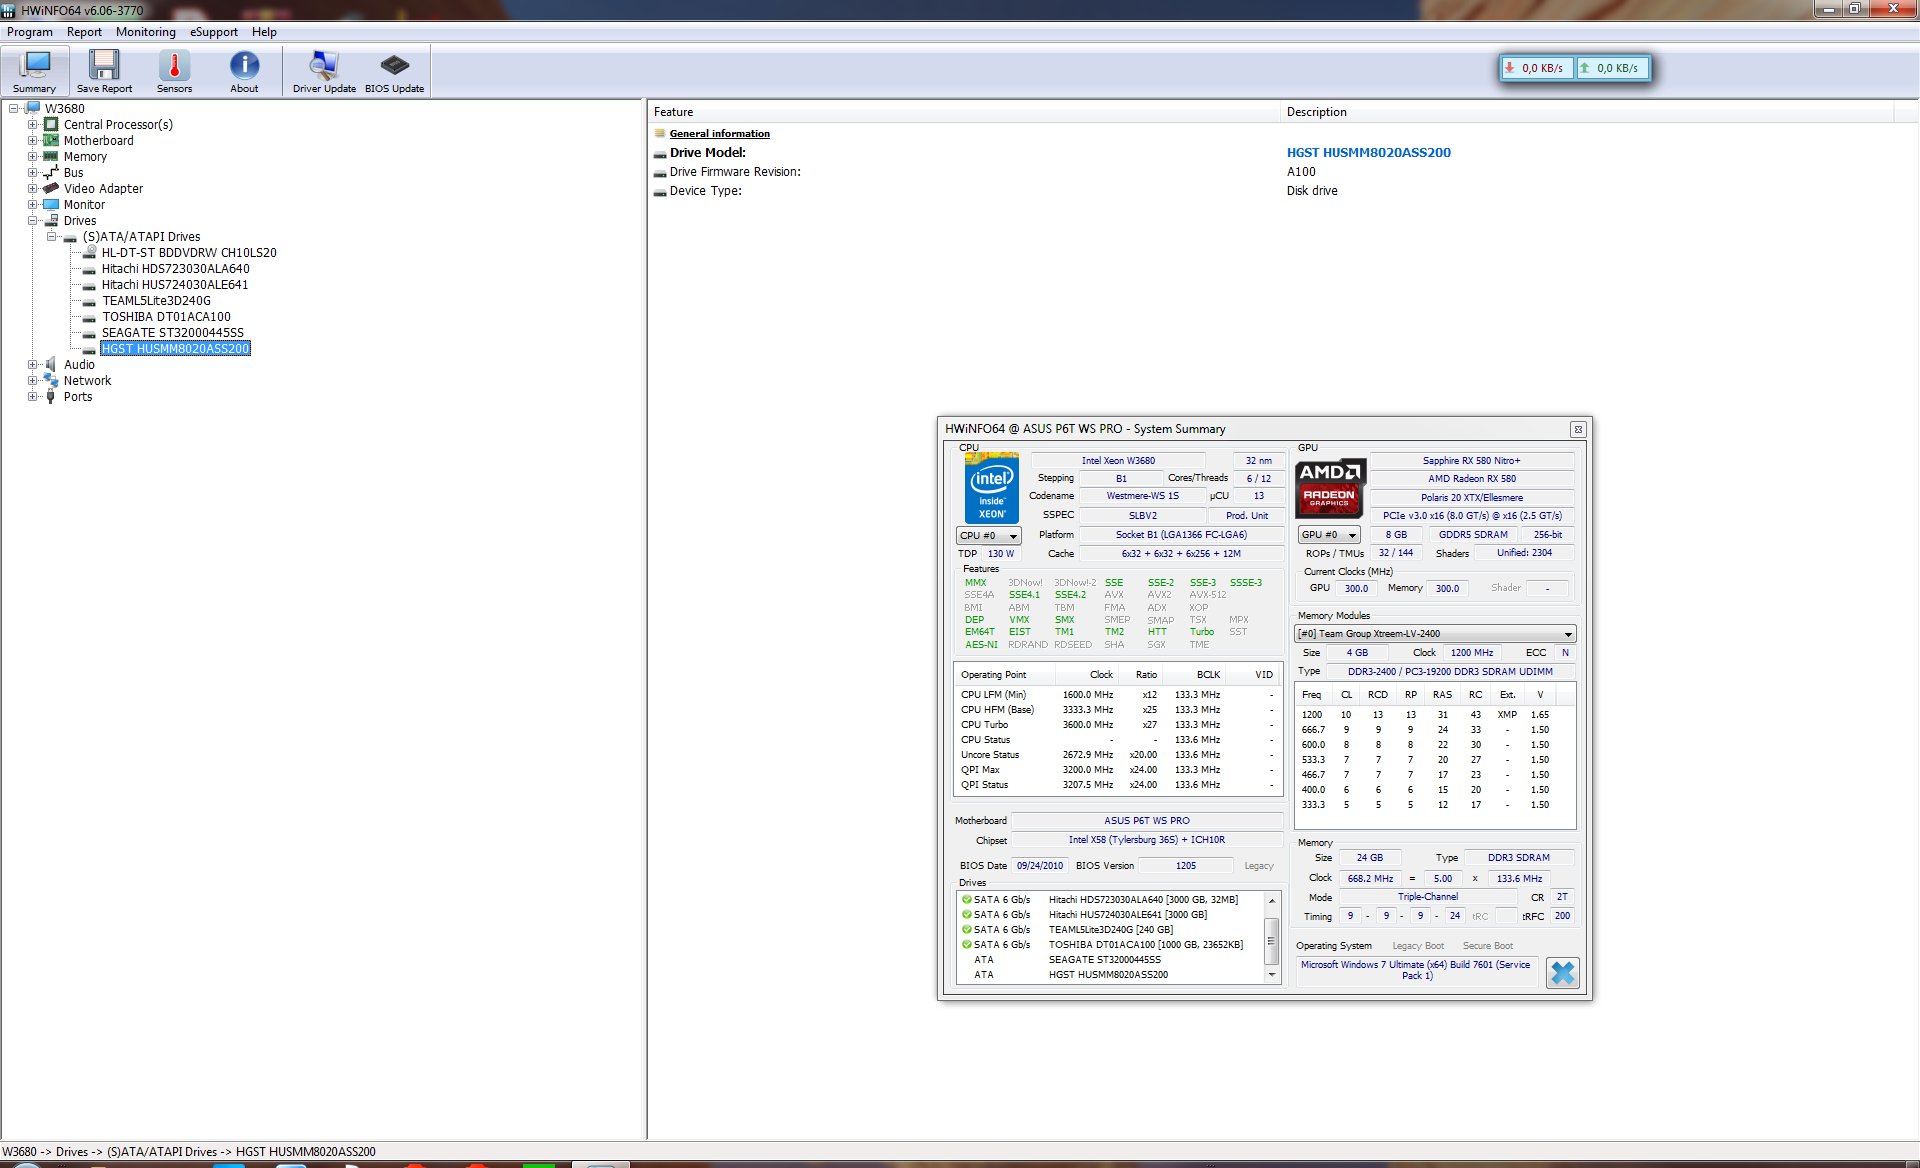Expand the Motherboard tree node
The image size is (1920, 1168).
tap(33, 140)
